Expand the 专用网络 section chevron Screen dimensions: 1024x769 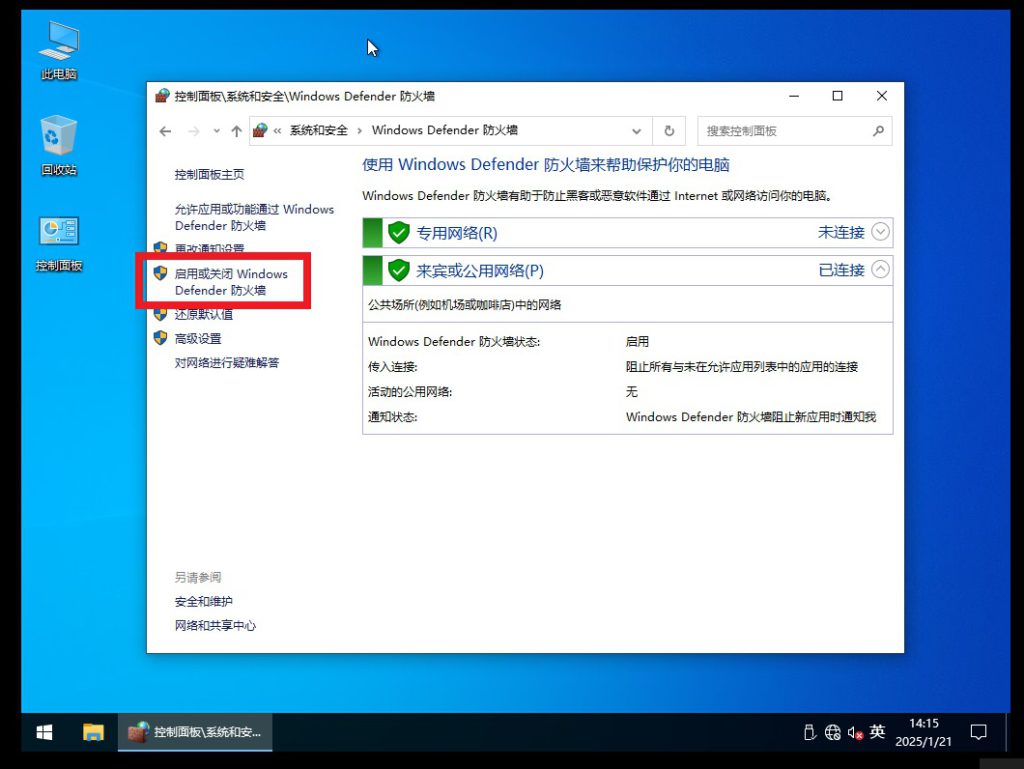coord(880,232)
